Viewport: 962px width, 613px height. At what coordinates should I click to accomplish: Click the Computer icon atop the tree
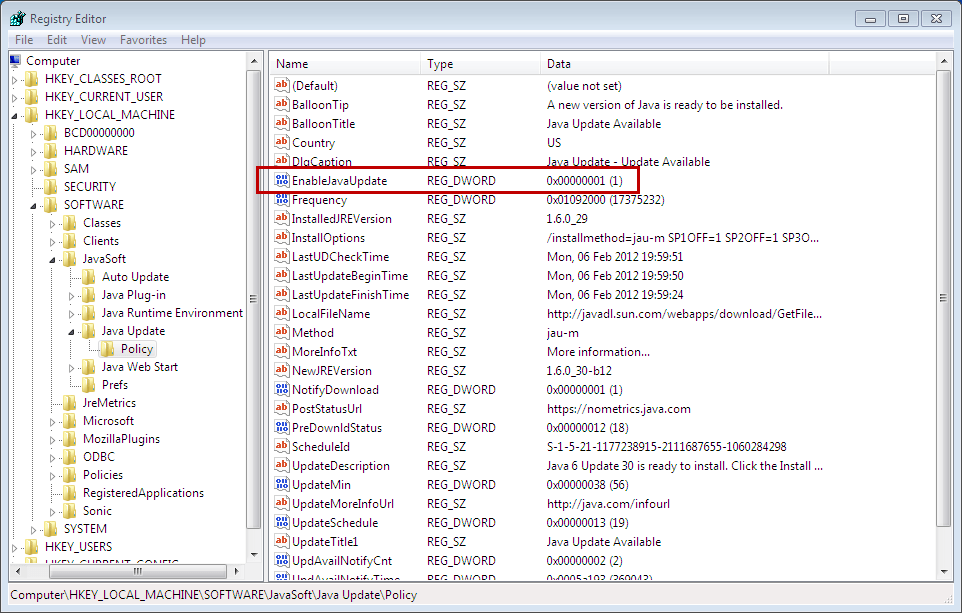[13, 60]
